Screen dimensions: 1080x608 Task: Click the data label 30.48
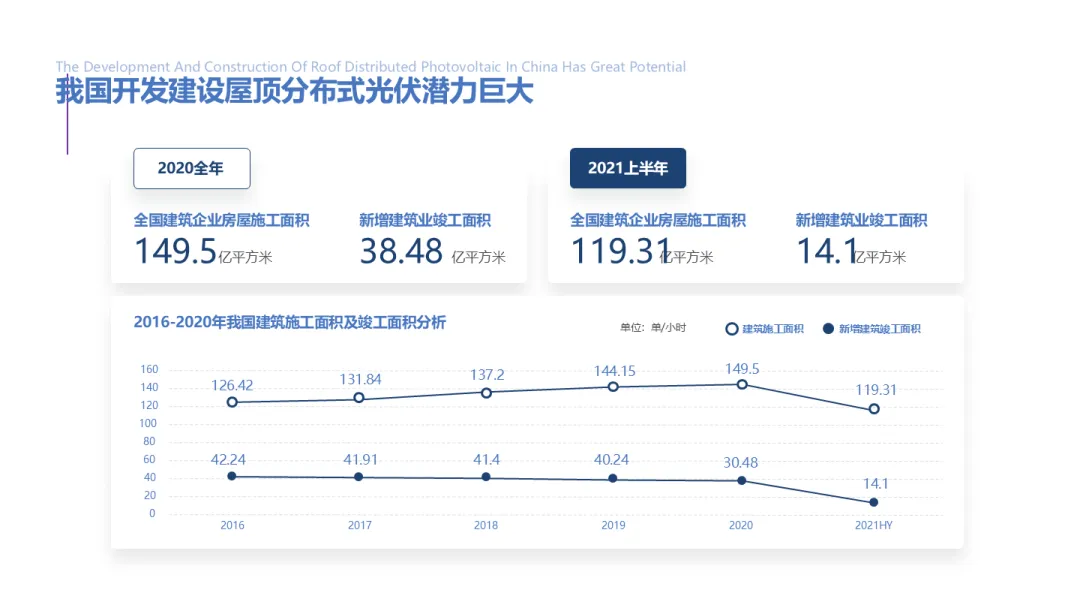tap(740, 463)
